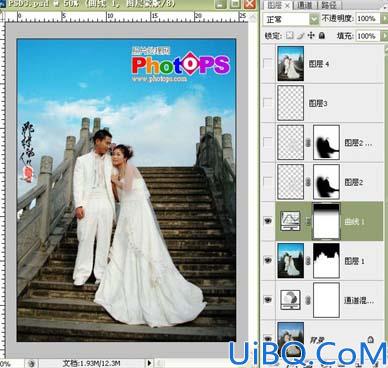This screenshot has width=388, height=368.
Task: Open status bar info menu arrow
Action: coord(149,363)
